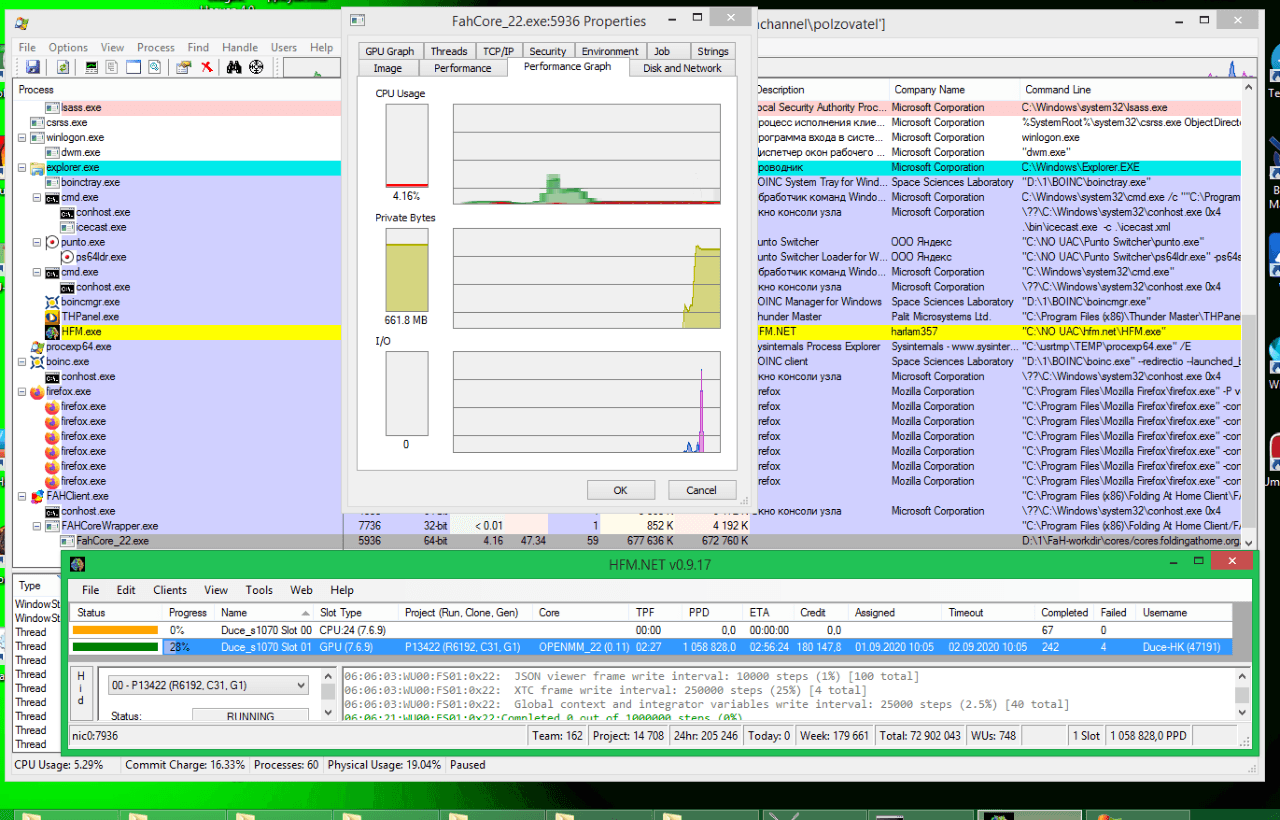Open the P13422 project dropdown in HFM.NET

click(209, 685)
